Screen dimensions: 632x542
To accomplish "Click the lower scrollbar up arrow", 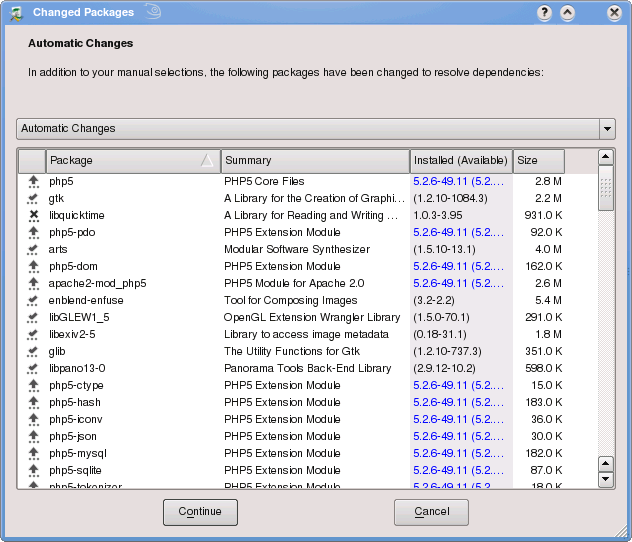I will [x=606, y=464].
